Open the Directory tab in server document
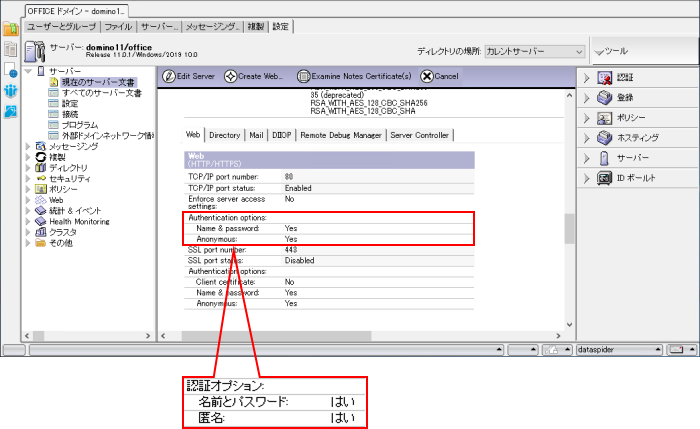 click(x=225, y=134)
